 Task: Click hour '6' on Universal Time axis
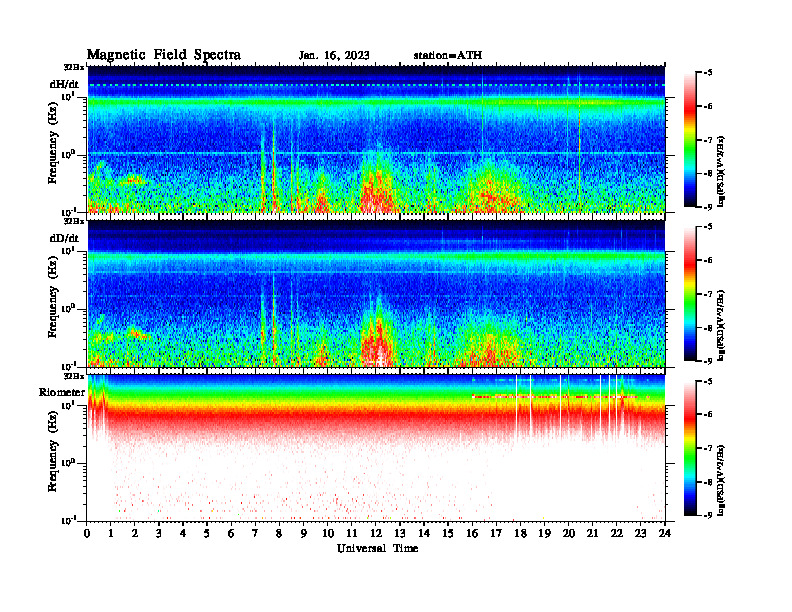231,533
